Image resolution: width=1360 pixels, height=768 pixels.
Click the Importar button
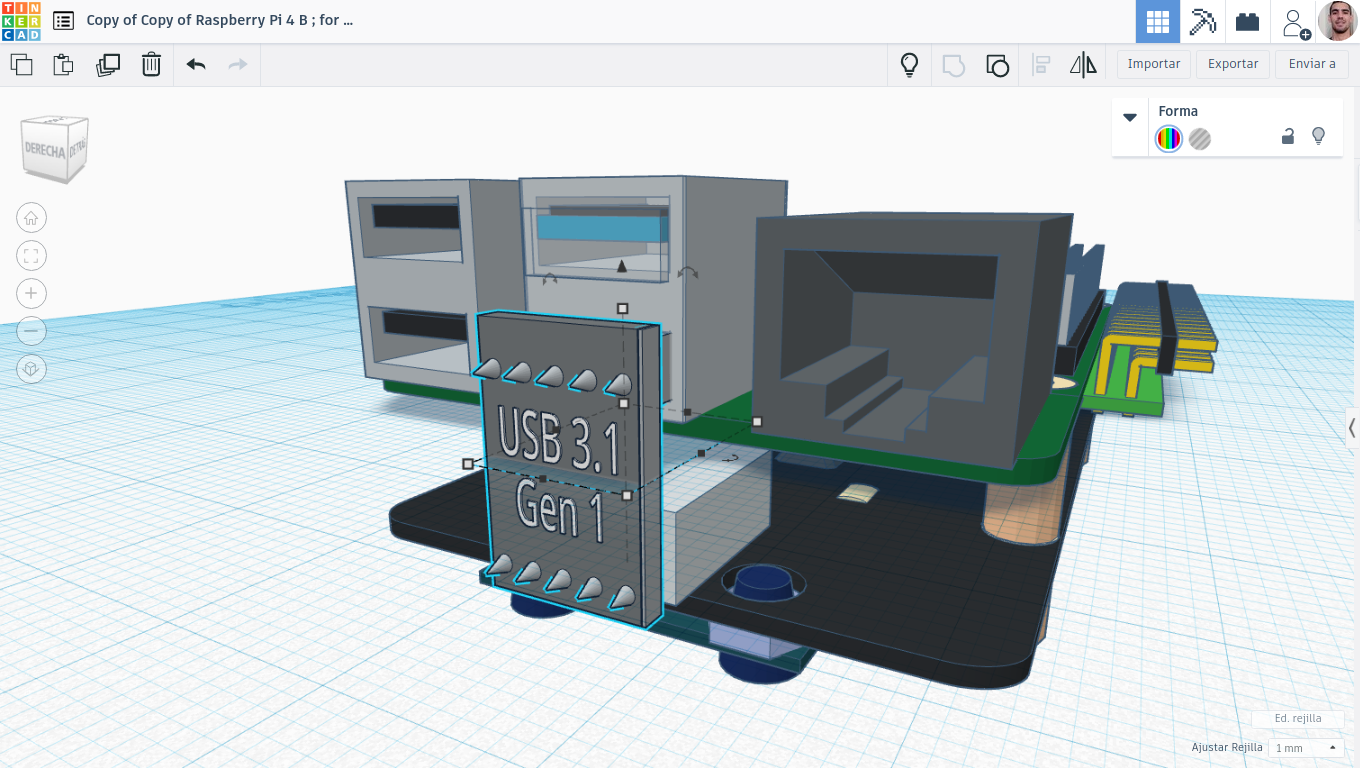(x=1154, y=64)
